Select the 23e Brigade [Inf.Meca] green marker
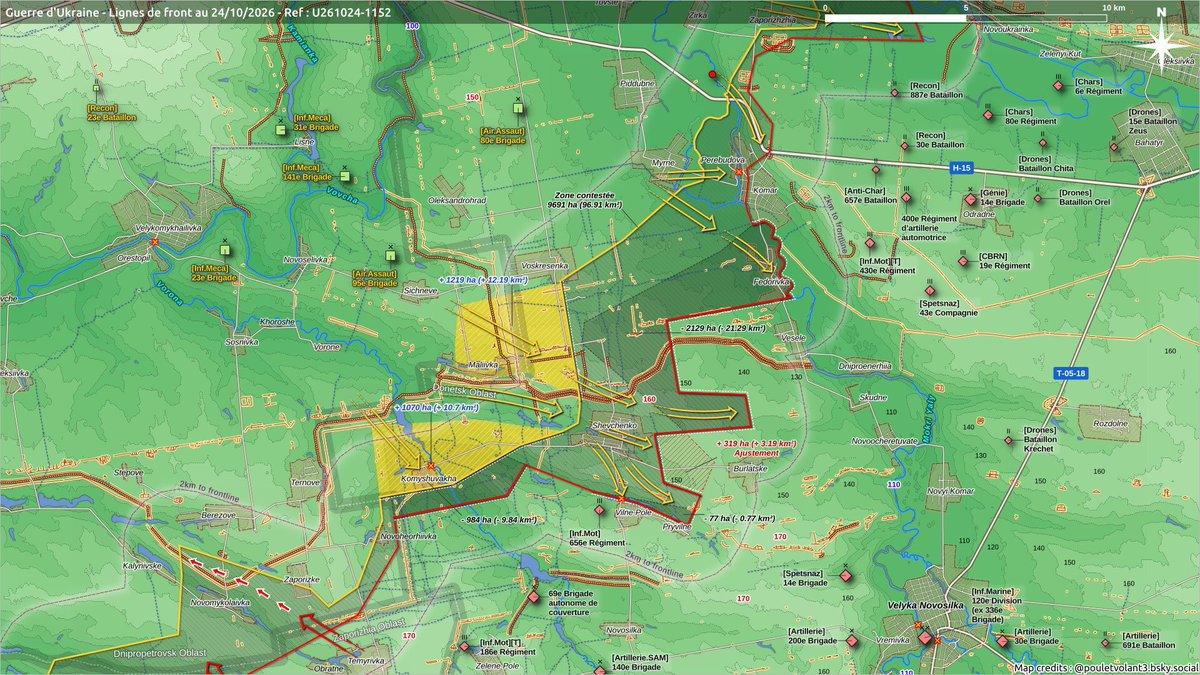Image resolution: width=1200 pixels, height=675 pixels. click(x=224, y=251)
